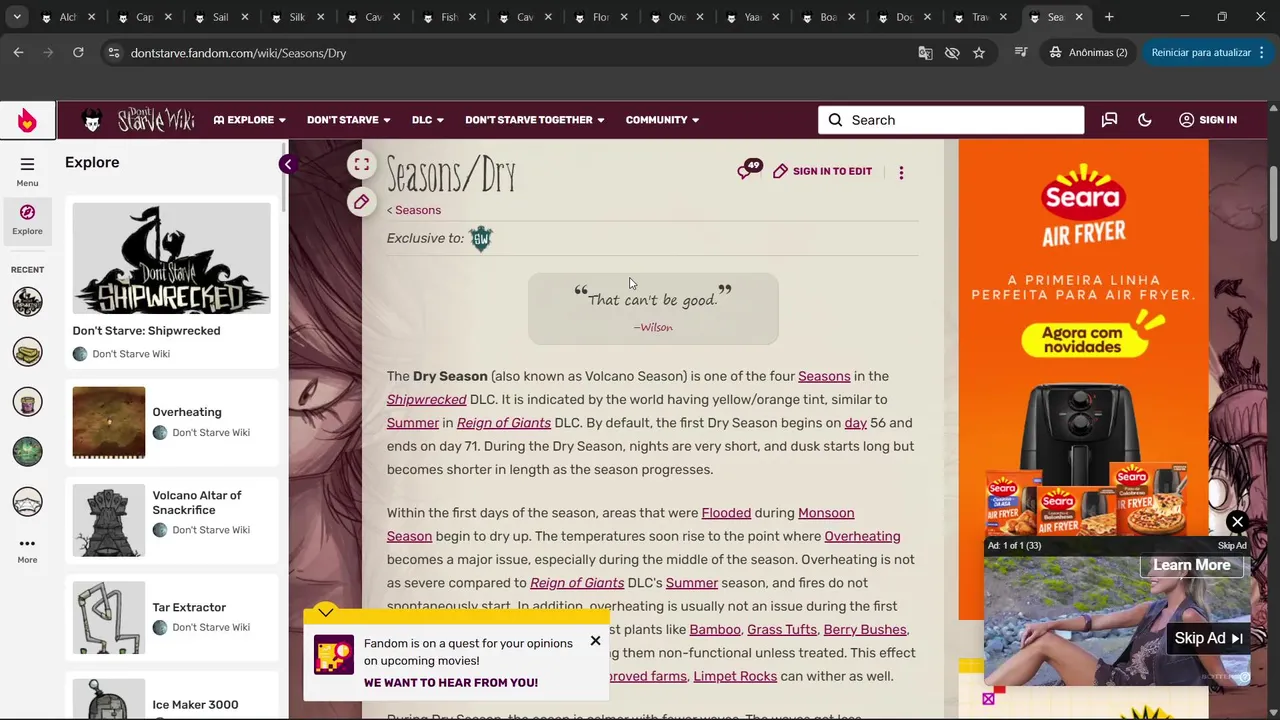Switch to the Silk browser tab
This screenshot has height=720, width=1280.
click(297, 17)
